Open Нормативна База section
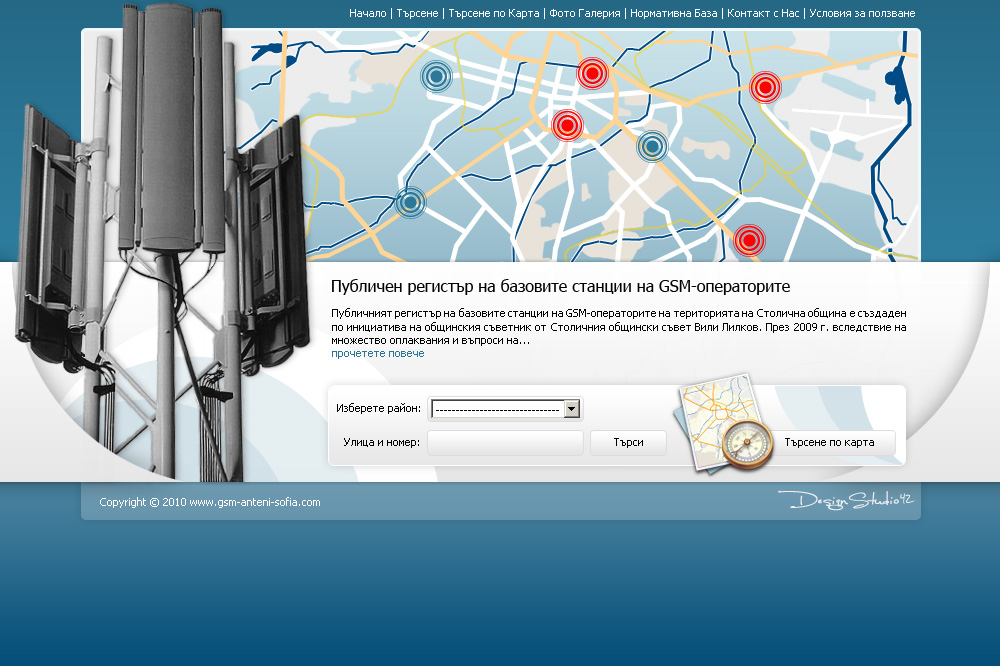 pos(673,13)
